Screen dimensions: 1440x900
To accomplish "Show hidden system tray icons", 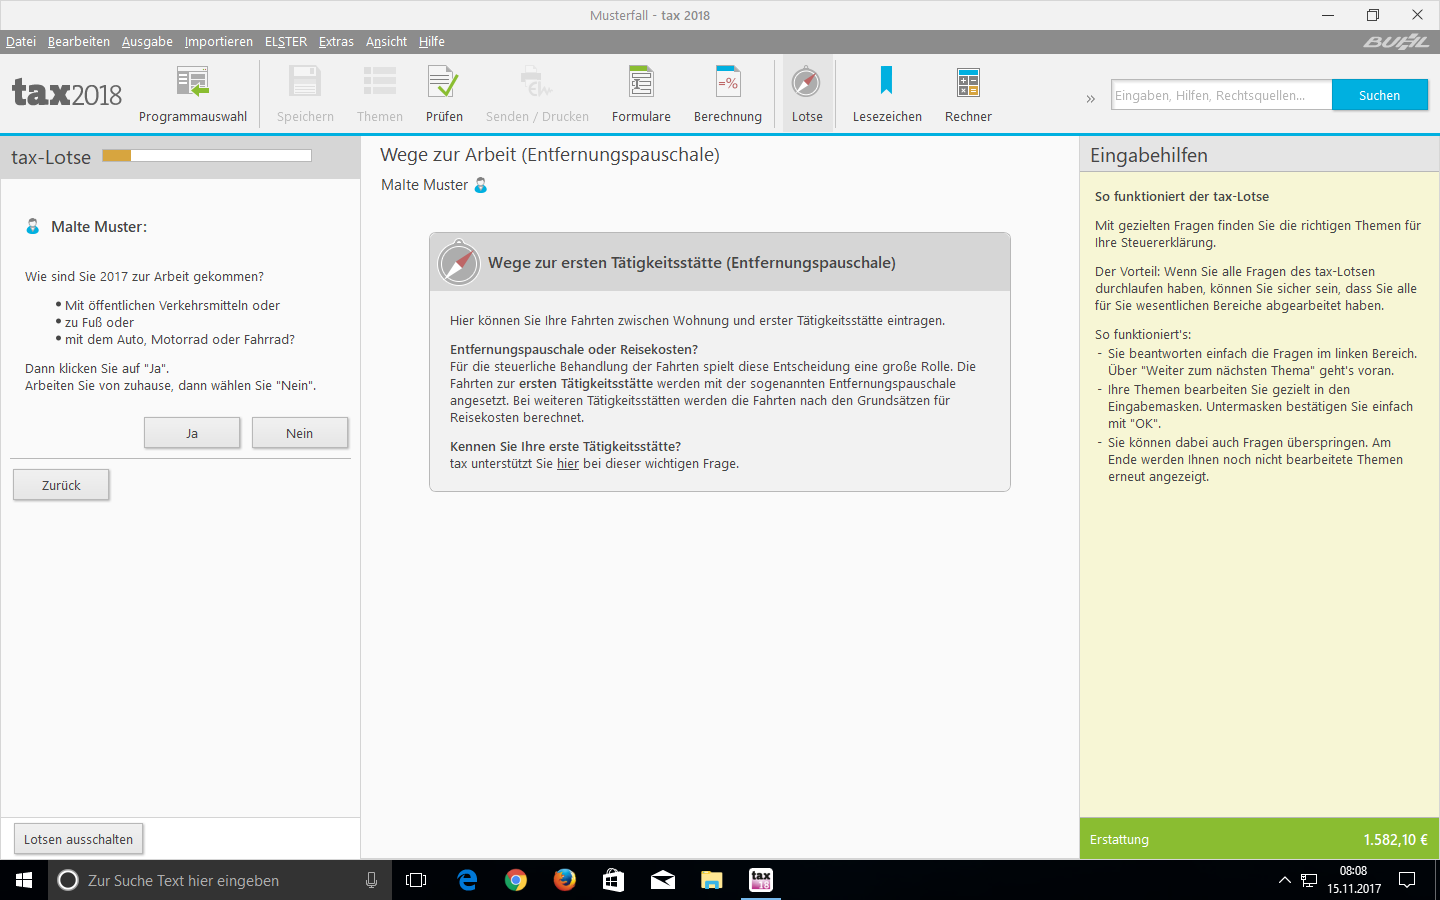I will click(x=1285, y=880).
